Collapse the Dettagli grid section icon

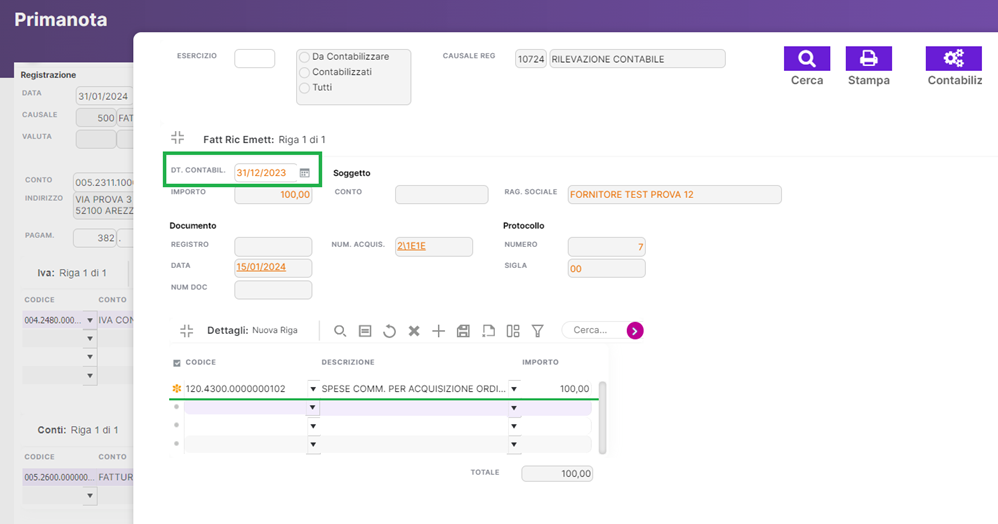(x=186, y=330)
